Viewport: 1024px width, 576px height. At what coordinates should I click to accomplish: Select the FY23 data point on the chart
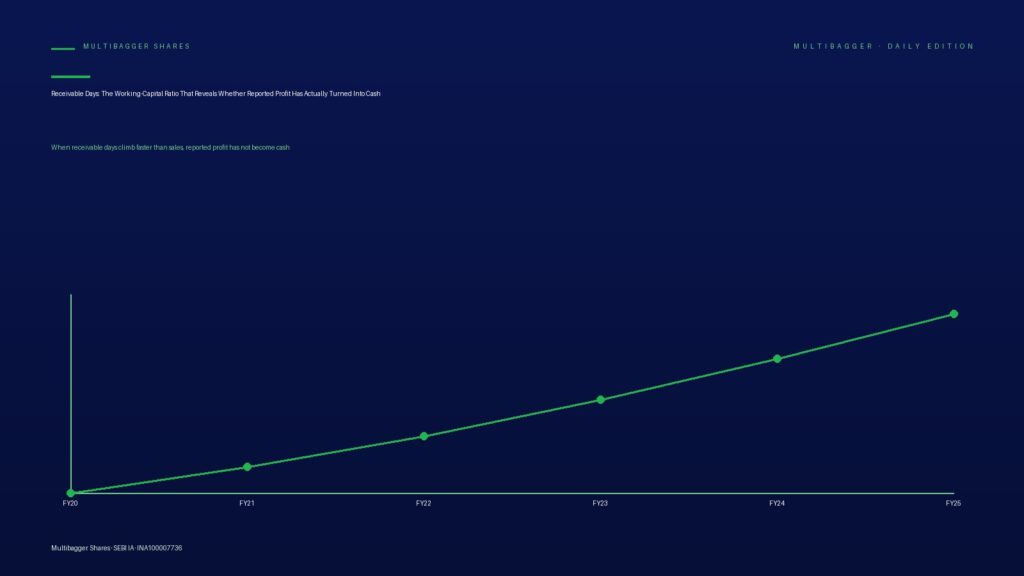coord(600,400)
